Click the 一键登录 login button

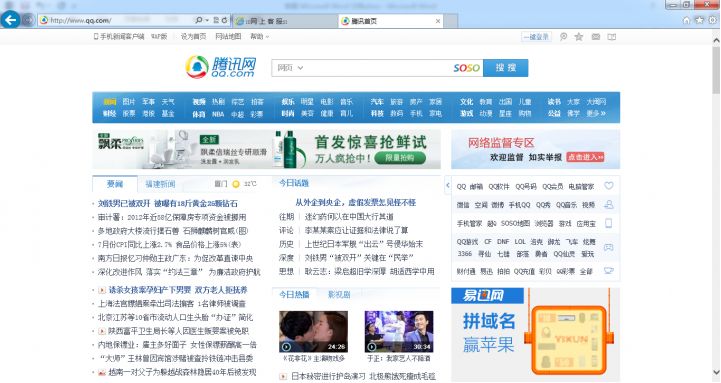(x=537, y=37)
